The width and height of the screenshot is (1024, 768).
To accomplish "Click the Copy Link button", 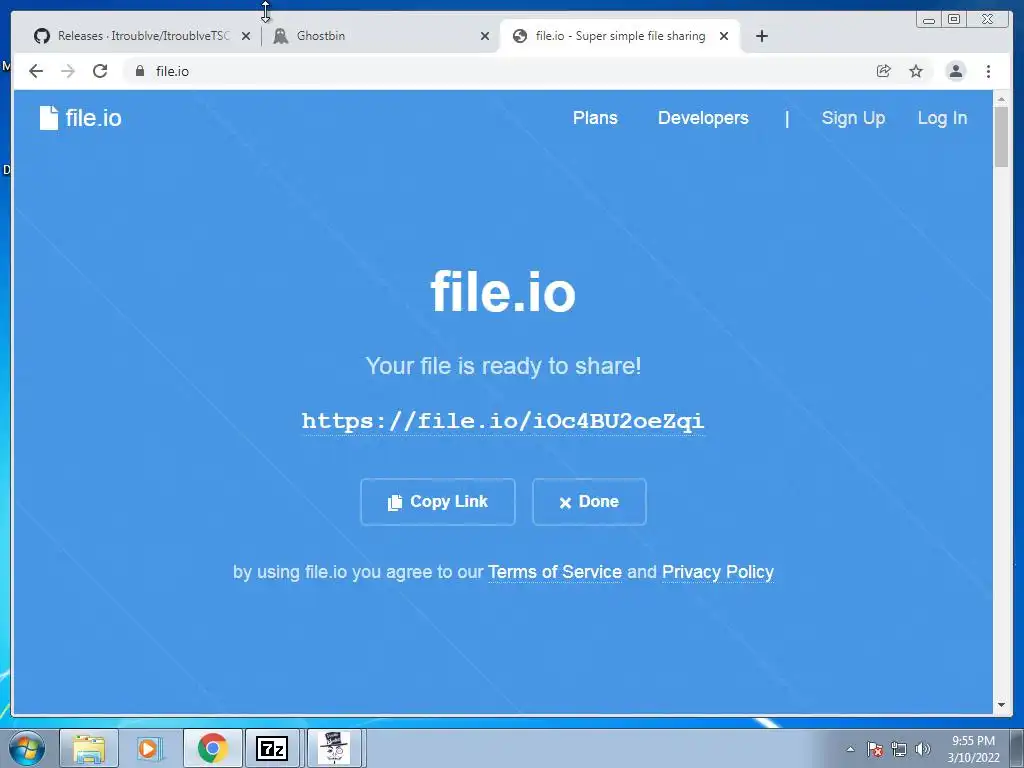I will coord(438,502).
